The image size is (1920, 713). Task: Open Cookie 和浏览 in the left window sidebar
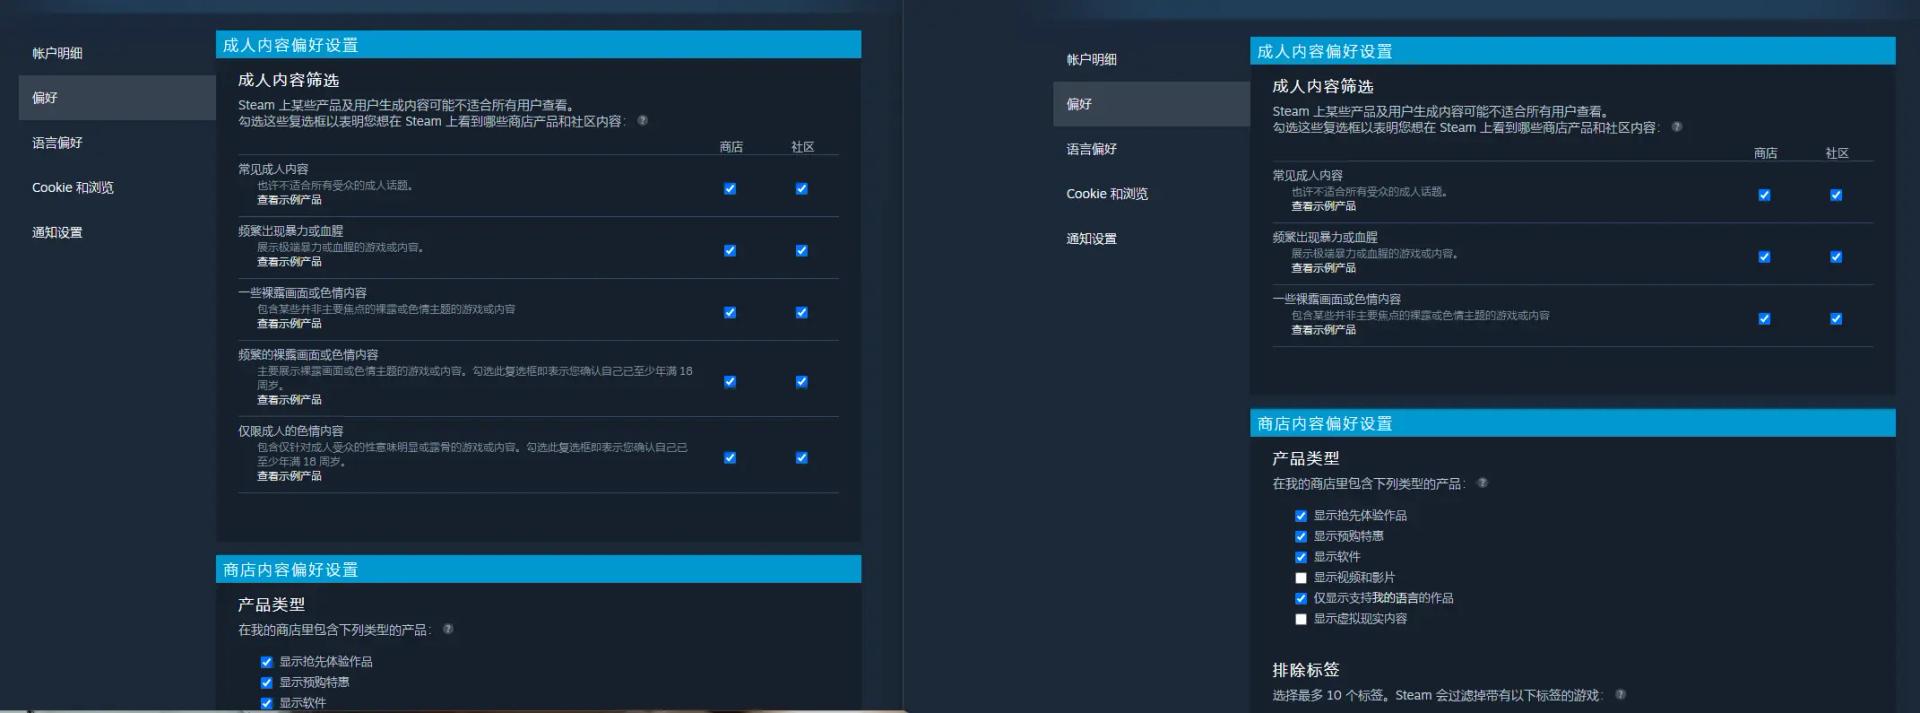pyautogui.click(x=72, y=188)
